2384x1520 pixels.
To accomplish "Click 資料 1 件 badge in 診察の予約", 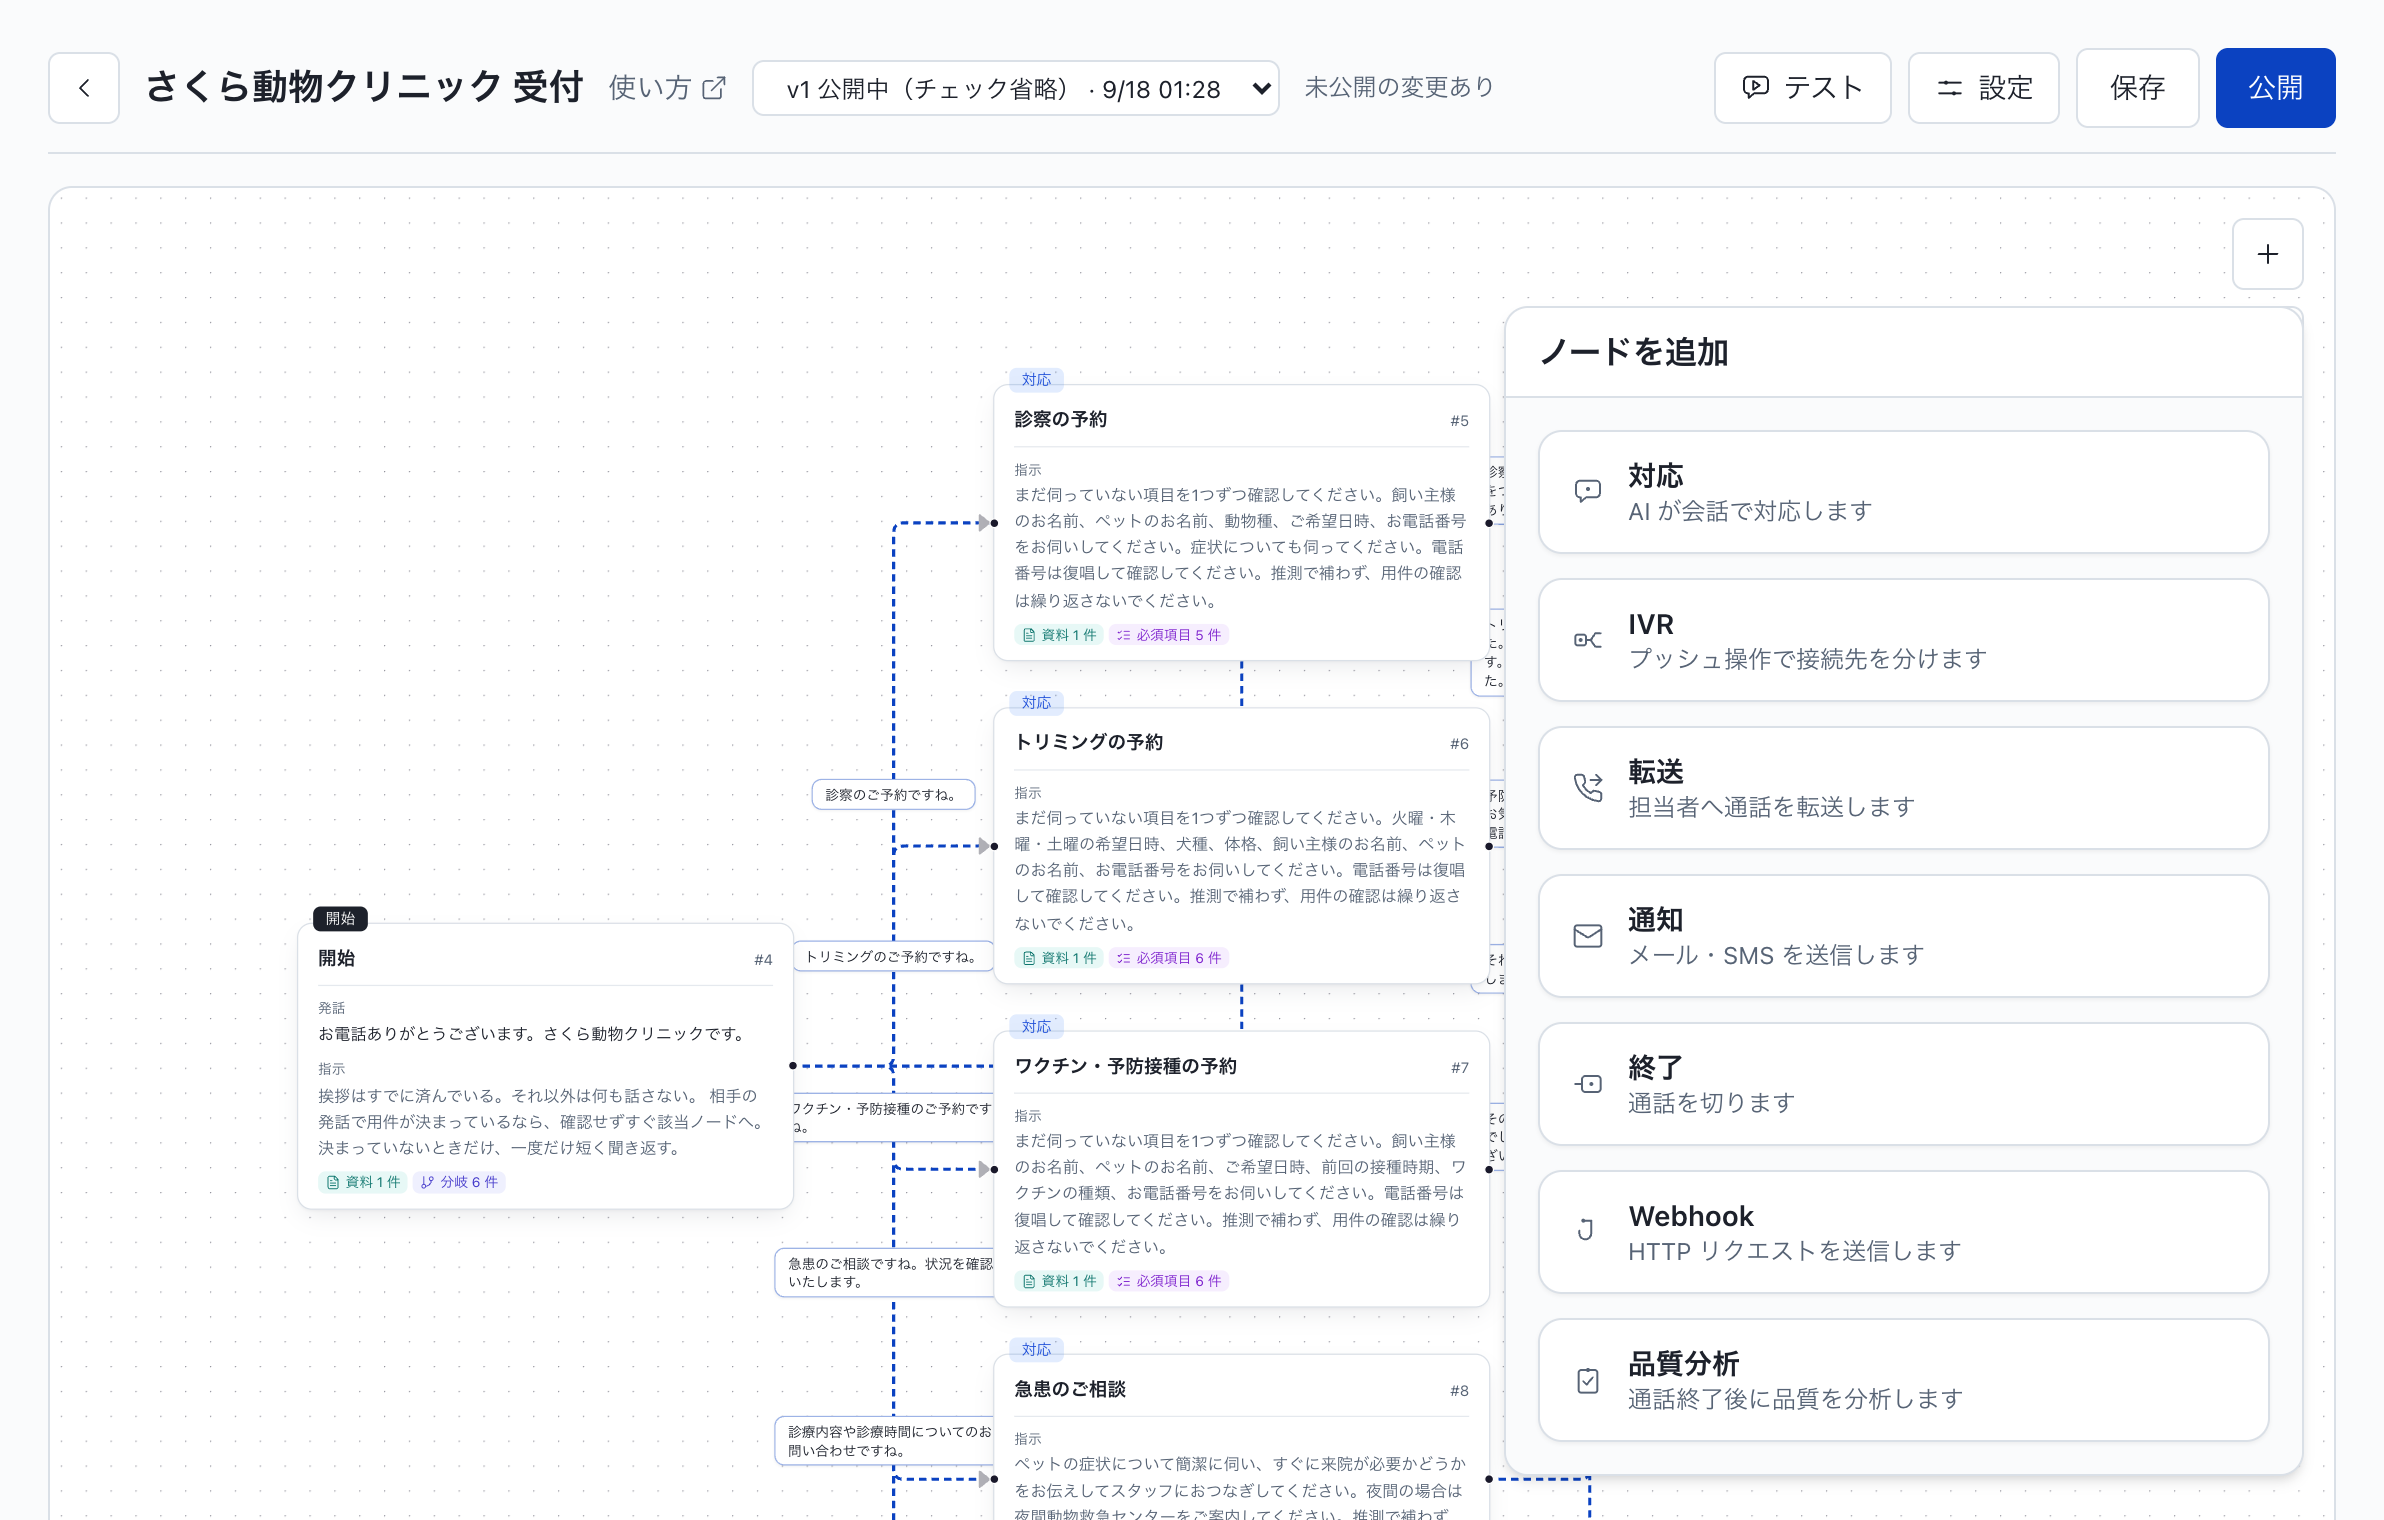I will 1058,635.
